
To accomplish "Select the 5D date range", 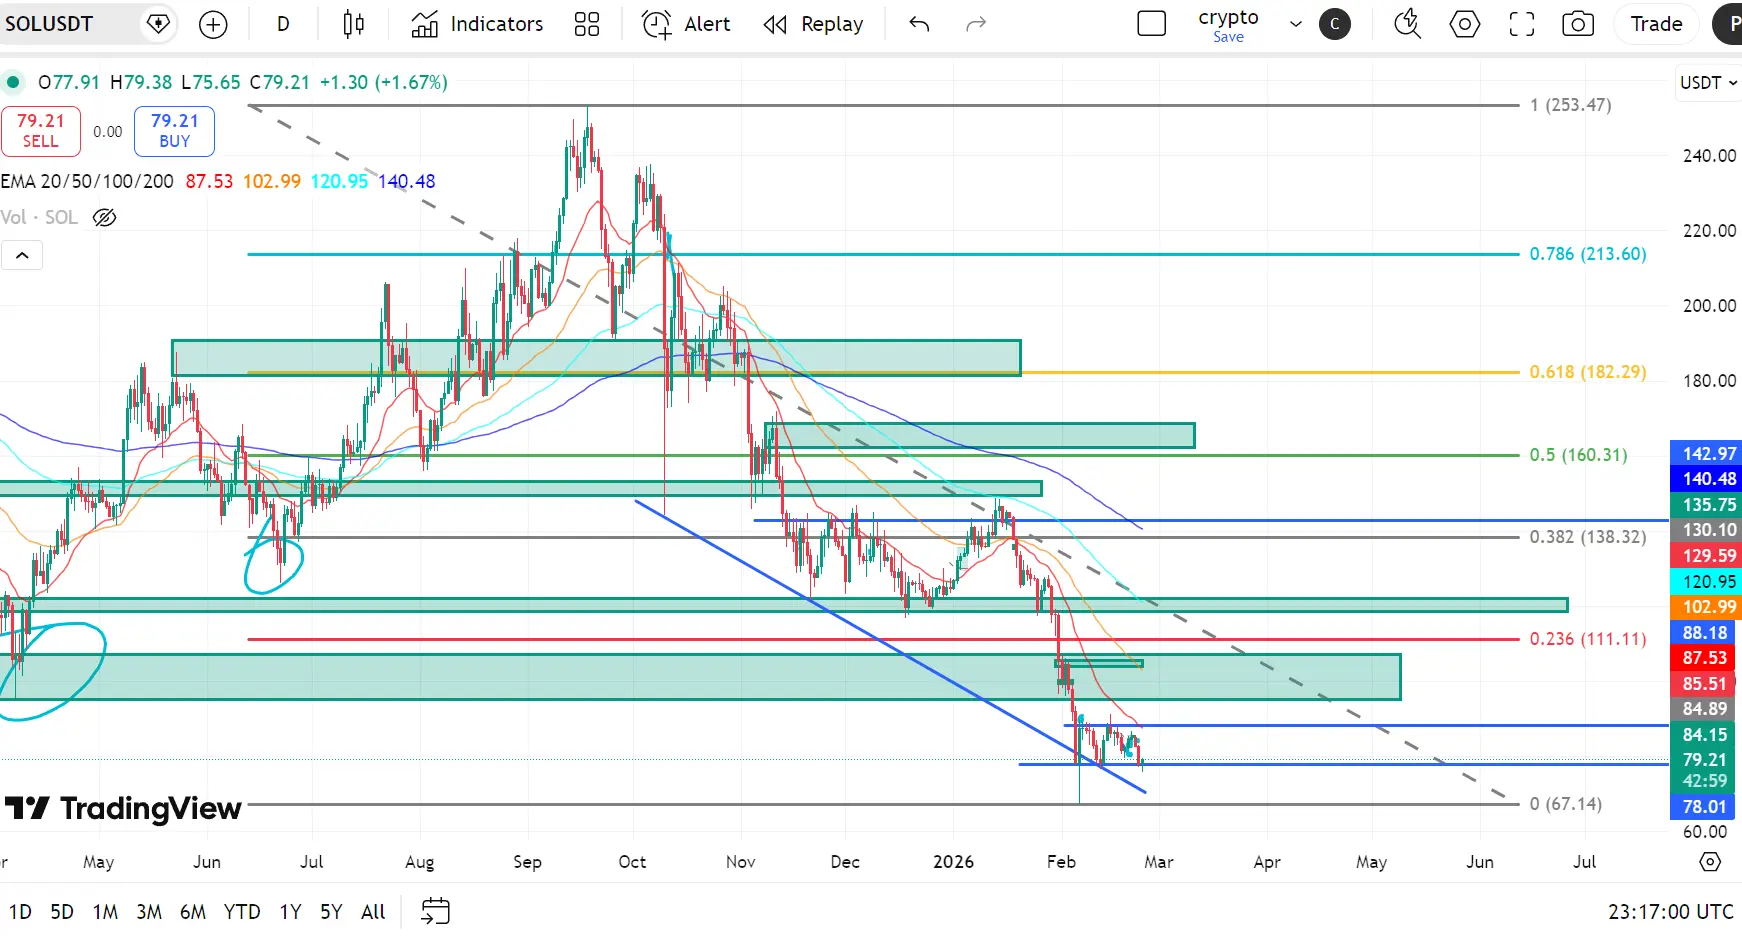I will click(62, 912).
